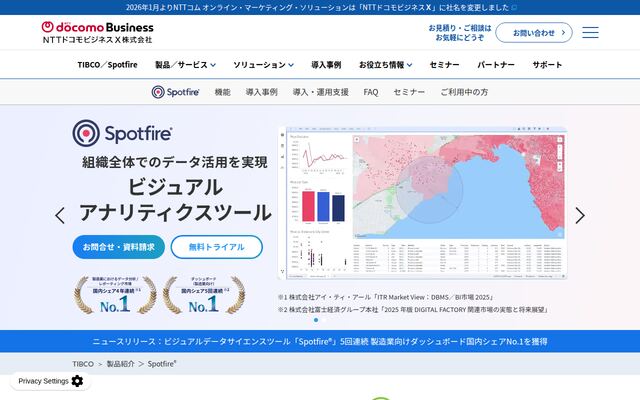The height and width of the screenshot is (400, 640).
Task: Select 導入・運用支援 in sub navigation
Action: tap(320, 92)
